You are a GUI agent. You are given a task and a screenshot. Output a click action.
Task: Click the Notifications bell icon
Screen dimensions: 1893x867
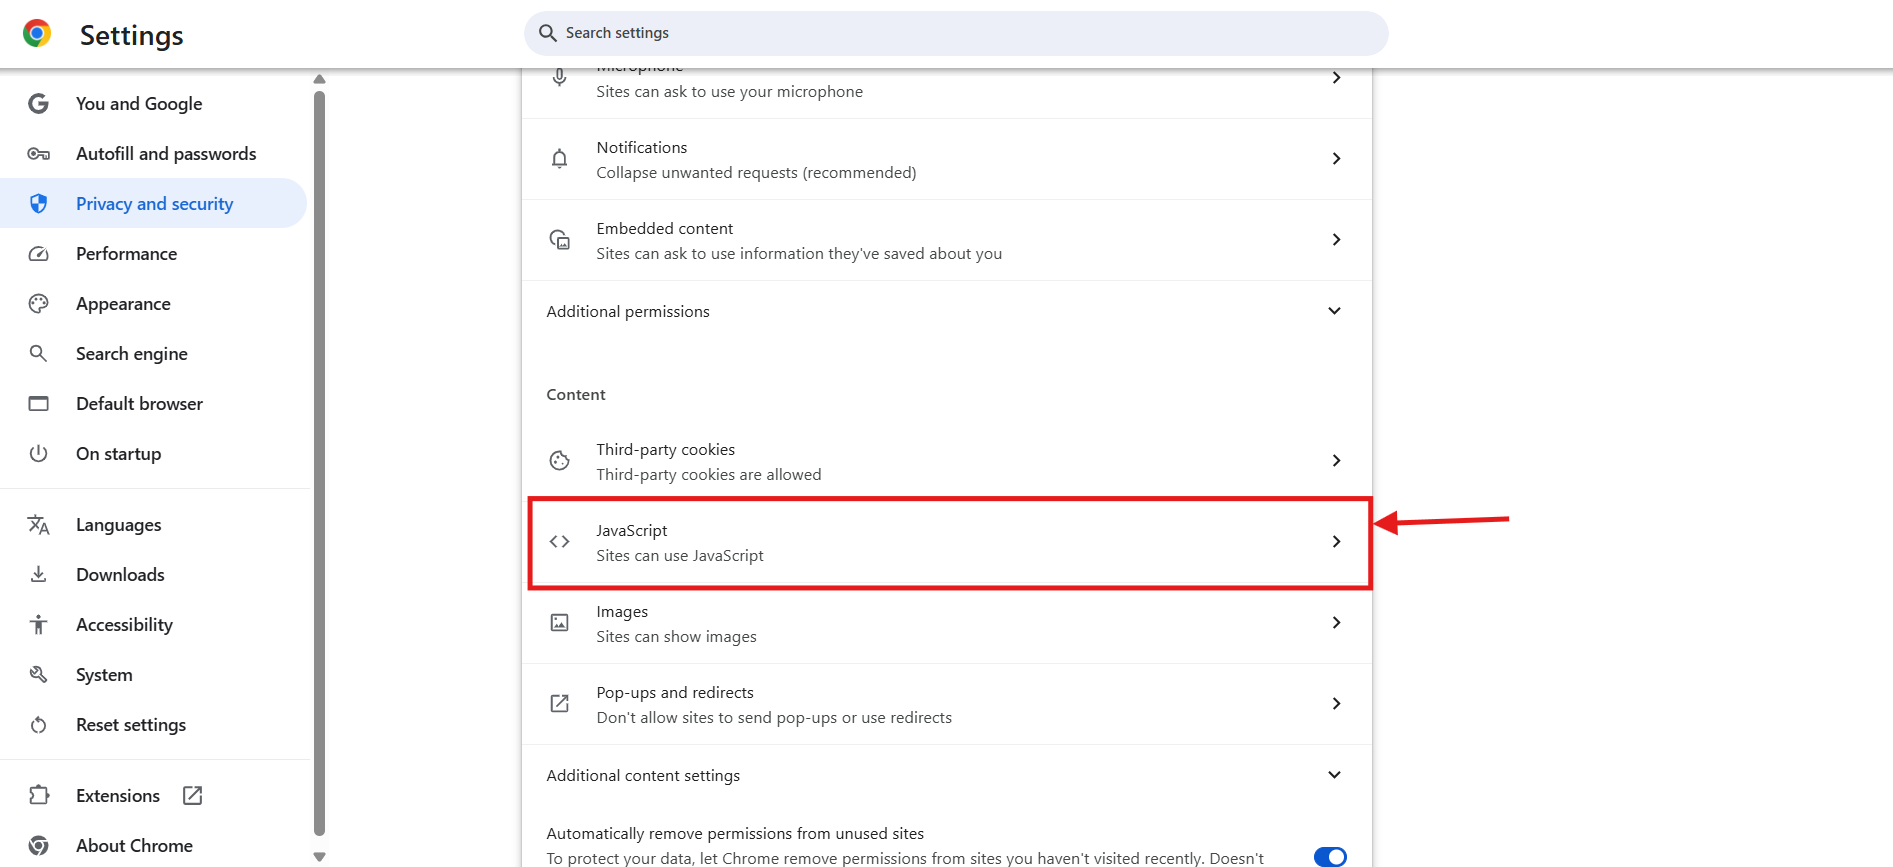(559, 158)
